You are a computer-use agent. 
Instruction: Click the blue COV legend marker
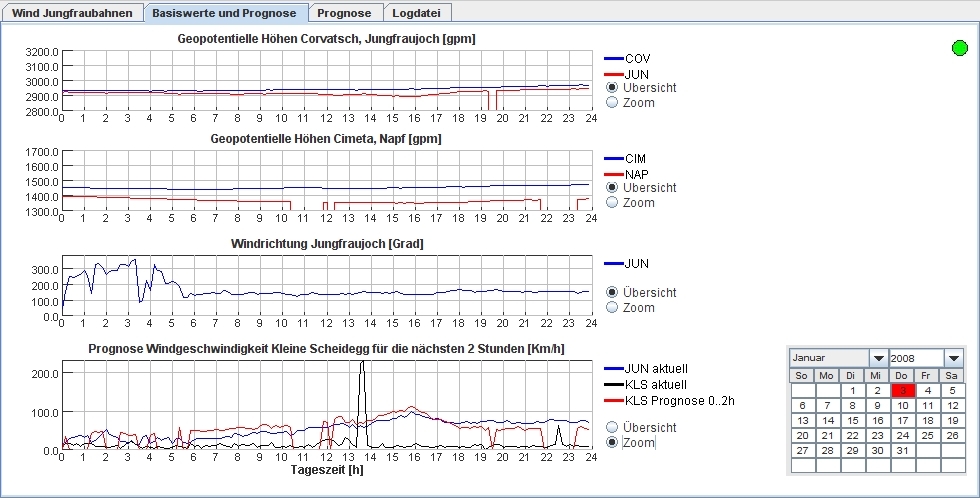point(613,59)
